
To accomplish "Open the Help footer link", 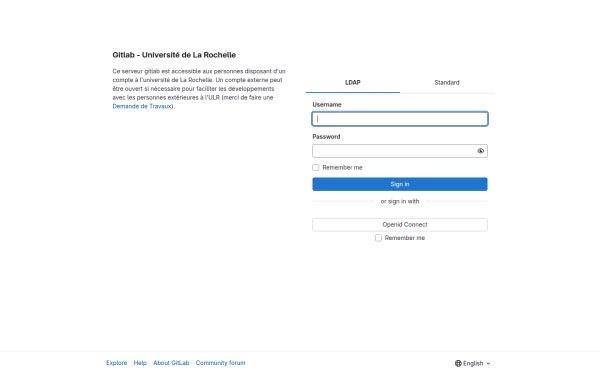I will click(140, 363).
